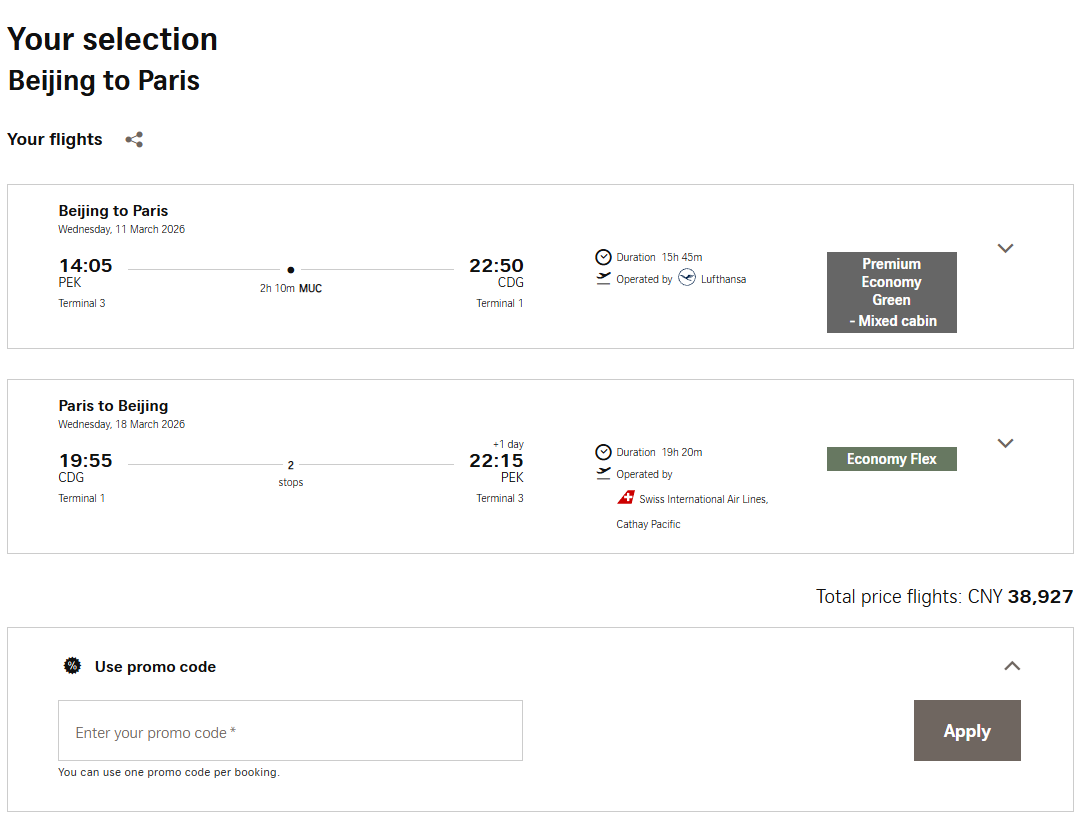Click the Swiss International Air Lines logo
Screen dimensions: 1083x827
point(626,498)
